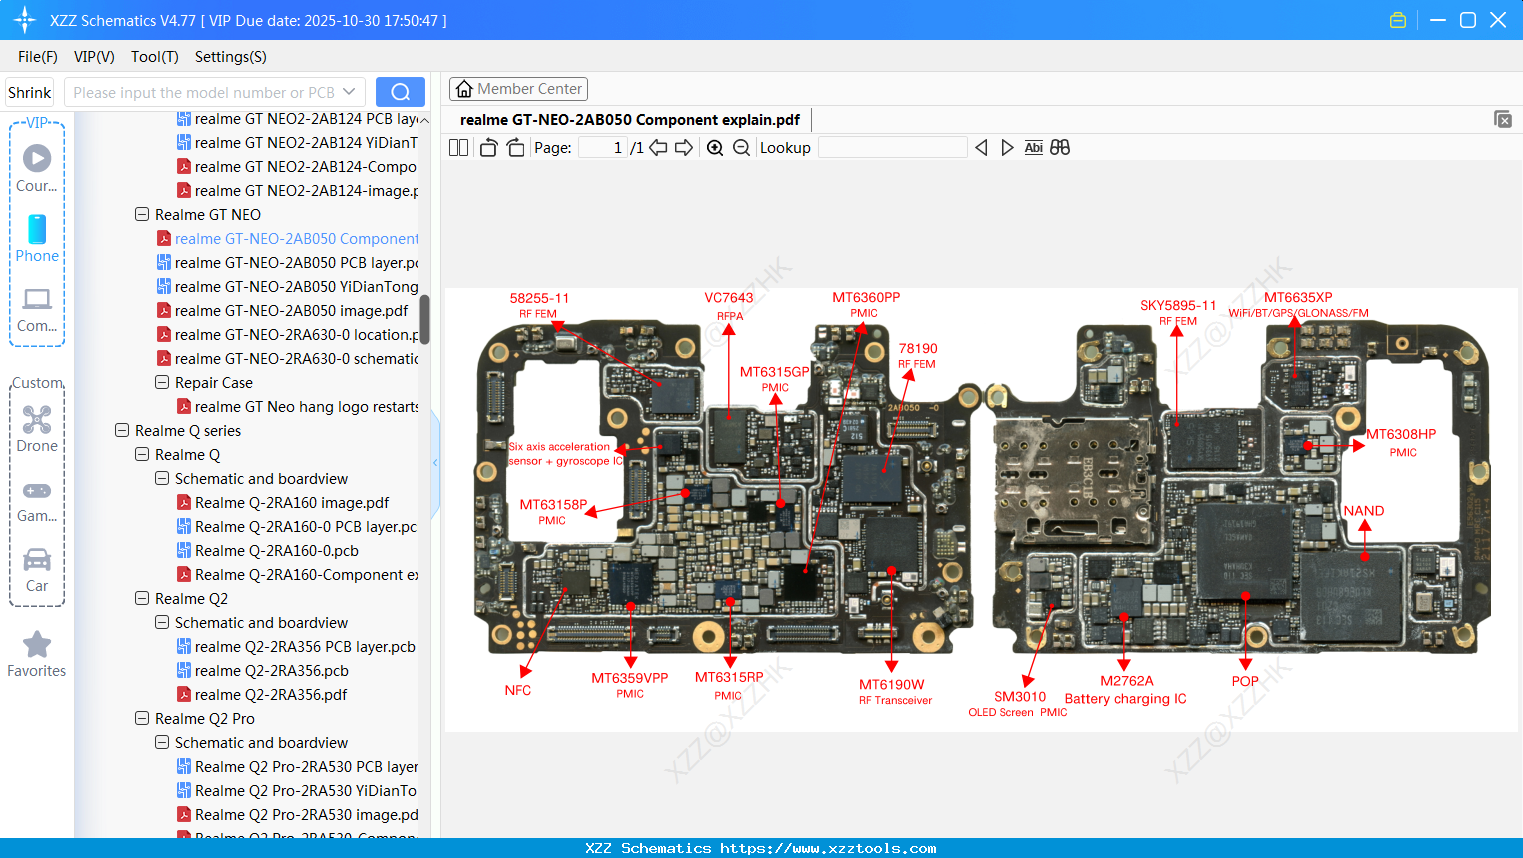Click the xzztools.com link in the status bar
The width and height of the screenshot is (1523, 858).
pos(828,848)
